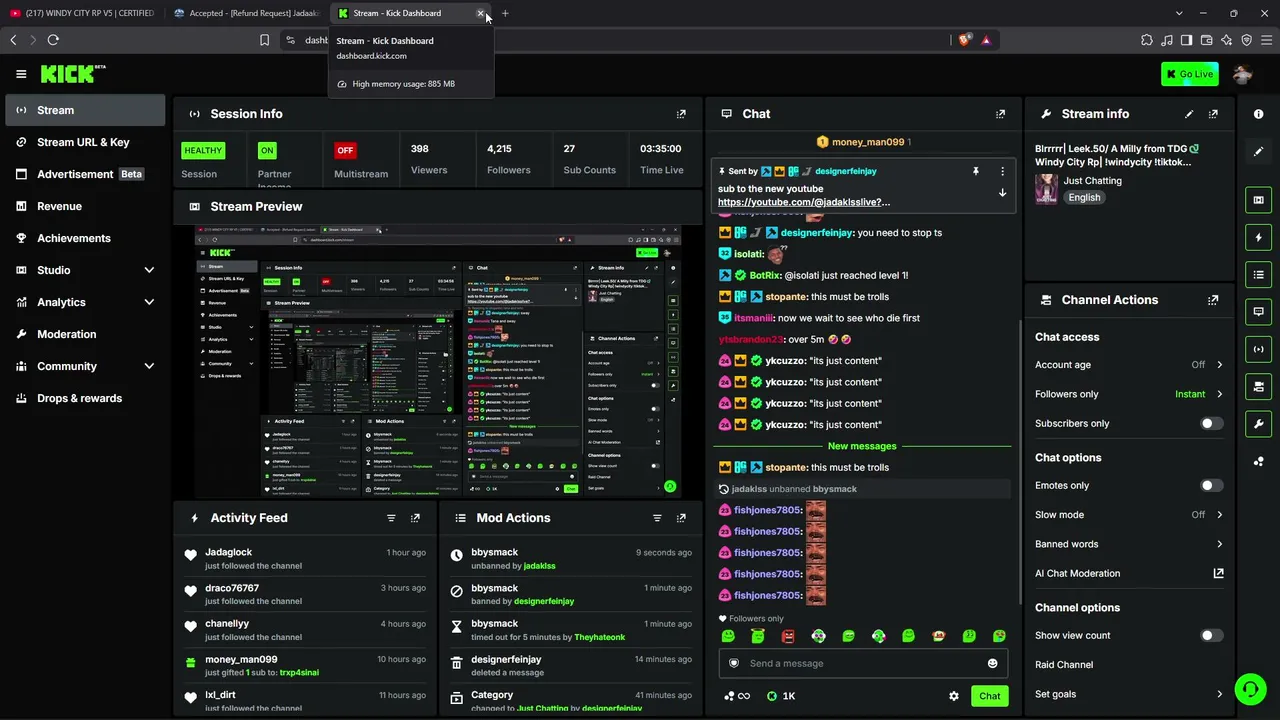Reload page with browser refresh button
Viewport: 1280px width, 720px height.
(x=53, y=40)
